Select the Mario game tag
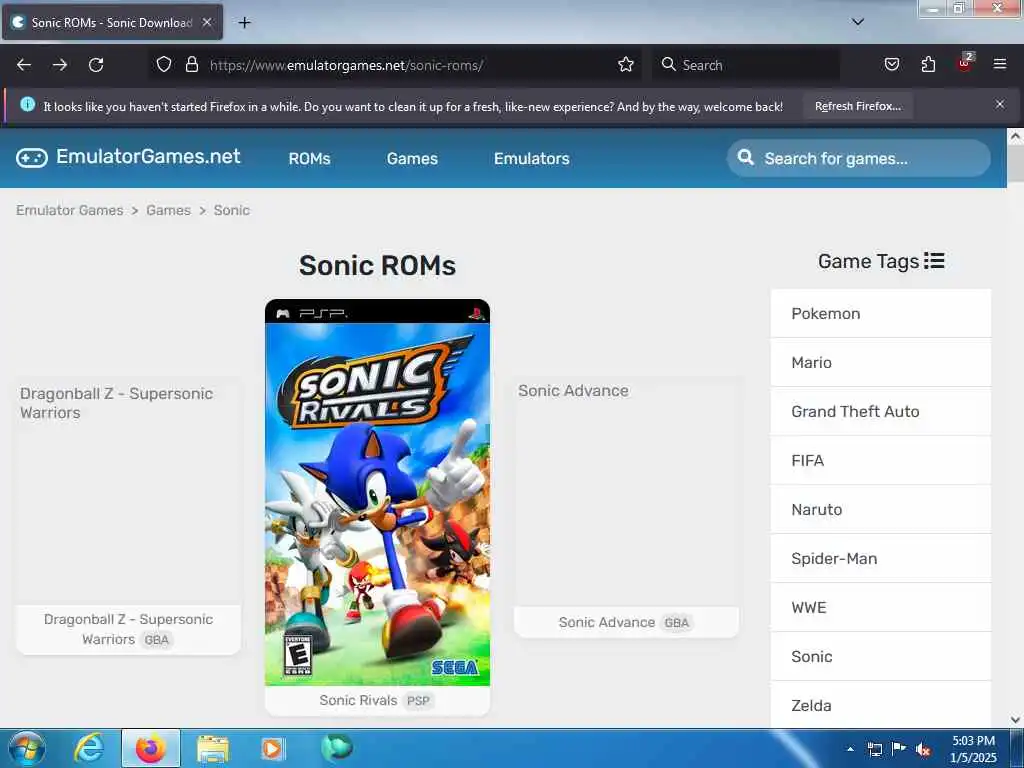The image size is (1024, 768). coord(880,362)
